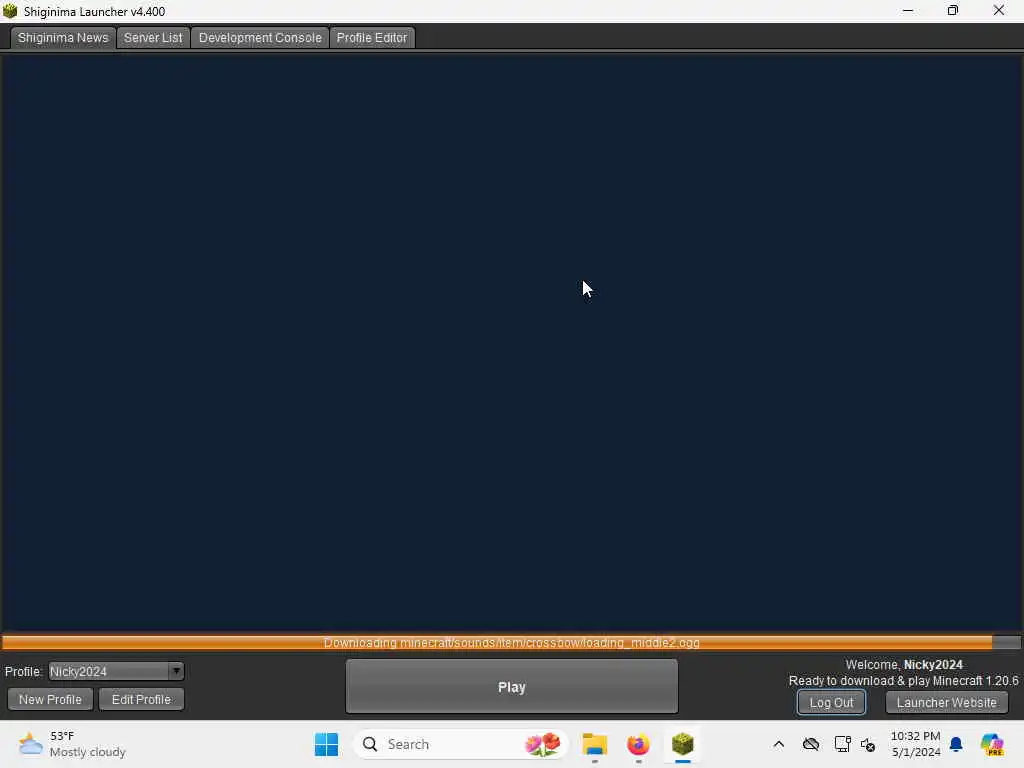Viewport: 1024px width, 768px height.
Task: Open File Explorer from the taskbar
Action: click(x=595, y=744)
